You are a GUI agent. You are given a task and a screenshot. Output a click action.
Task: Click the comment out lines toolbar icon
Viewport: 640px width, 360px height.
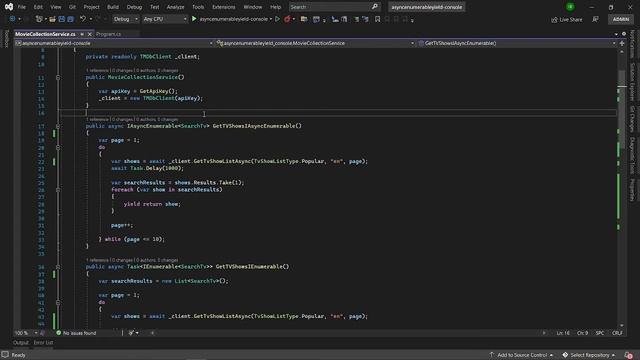[356, 19]
